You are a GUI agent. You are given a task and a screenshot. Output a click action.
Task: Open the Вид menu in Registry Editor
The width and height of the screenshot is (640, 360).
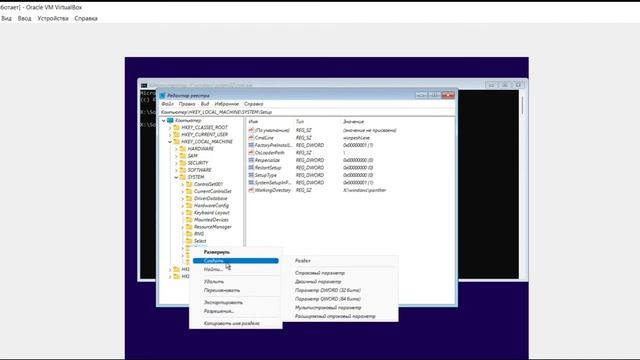pos(205,104)
